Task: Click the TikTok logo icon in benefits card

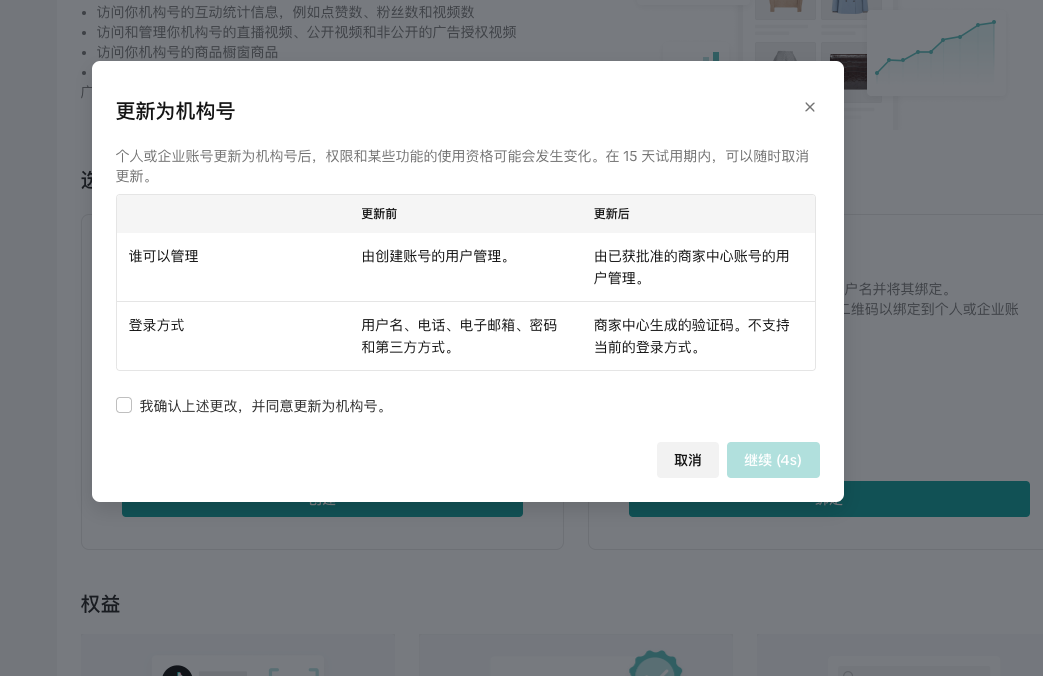Action: [178, 671]
